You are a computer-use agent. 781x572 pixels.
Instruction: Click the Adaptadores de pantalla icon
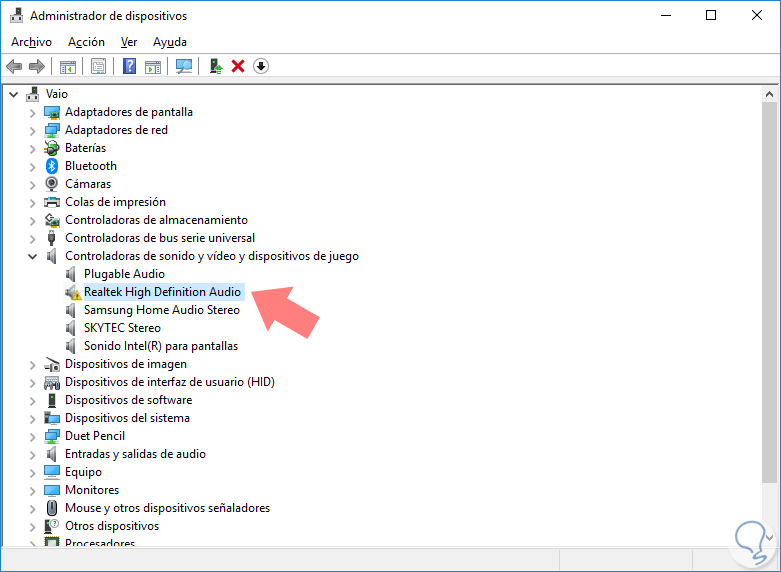(52, 112)
